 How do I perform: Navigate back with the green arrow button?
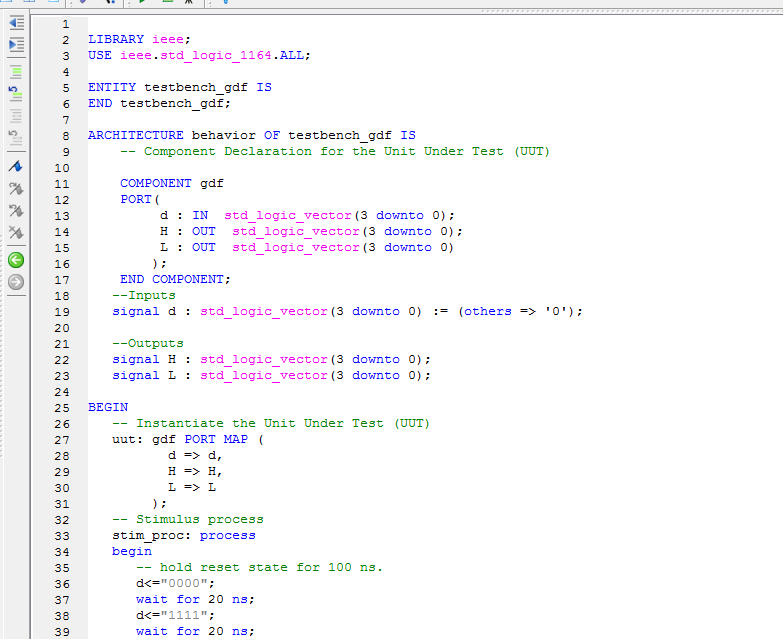[16, 260]
